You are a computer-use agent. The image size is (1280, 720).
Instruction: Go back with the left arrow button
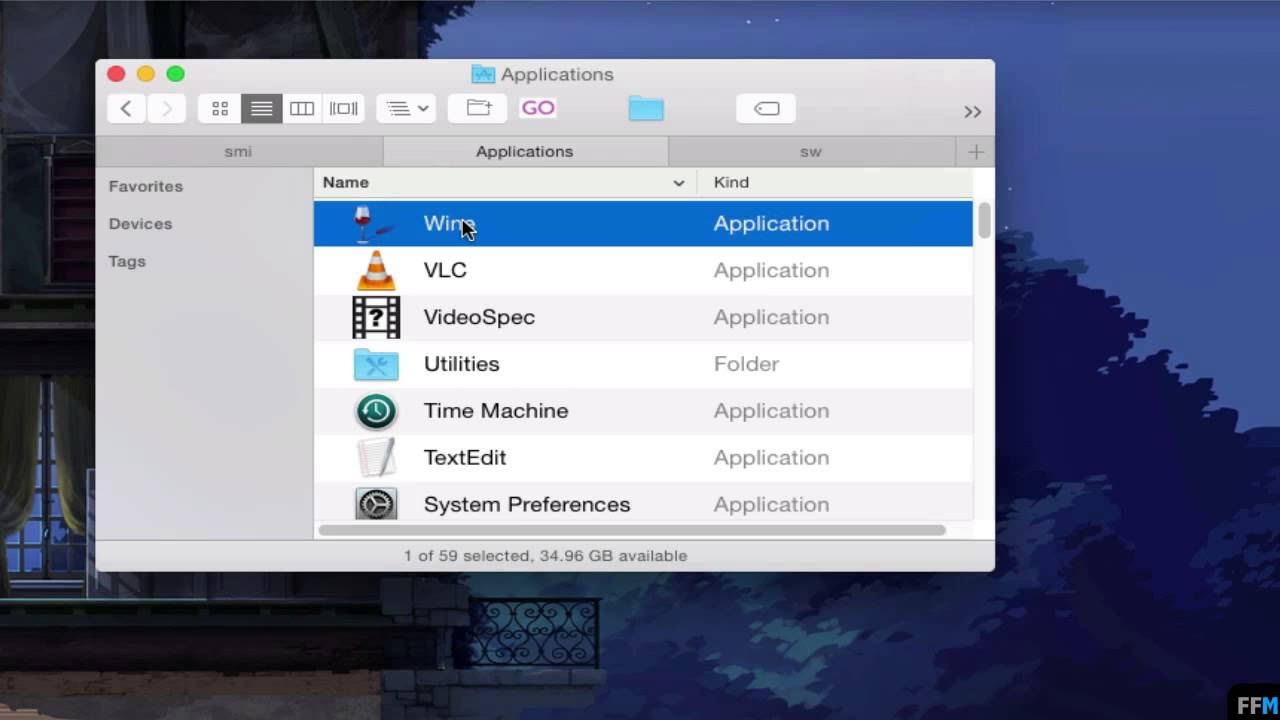click(x=126, y=109)
